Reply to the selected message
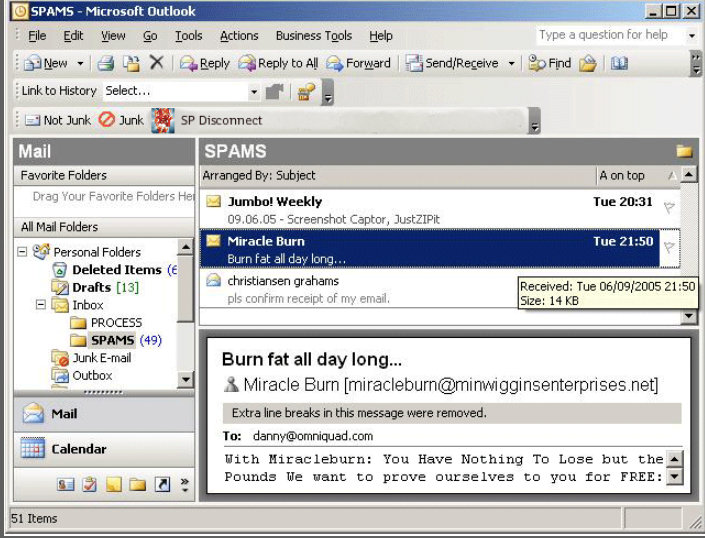The image size is (705, 538). tap(205, 63)
